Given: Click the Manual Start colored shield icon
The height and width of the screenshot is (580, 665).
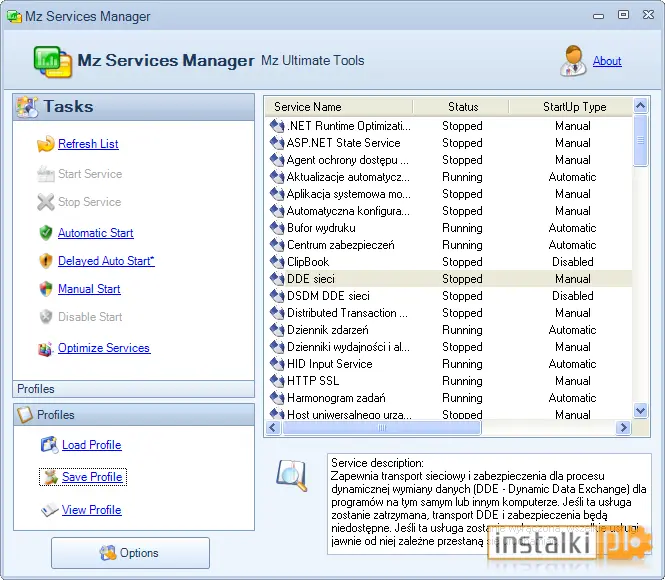Looking at the screenshot, I should tap(45, 289).
